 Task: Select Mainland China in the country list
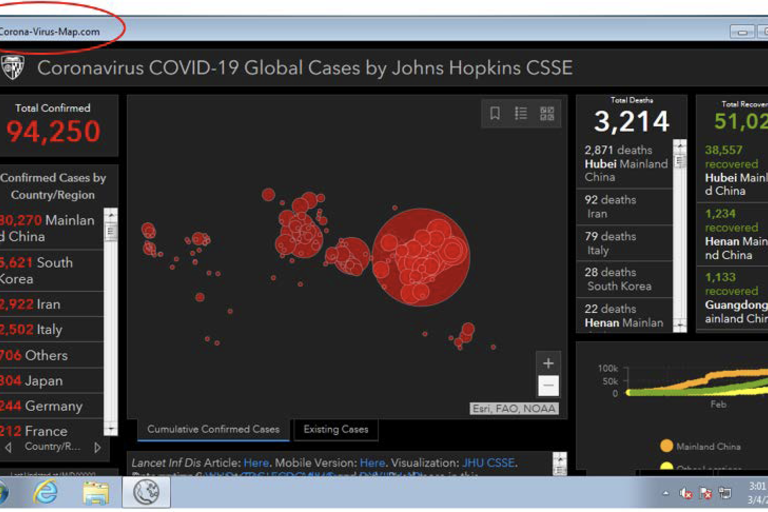(x=51, y=228)
